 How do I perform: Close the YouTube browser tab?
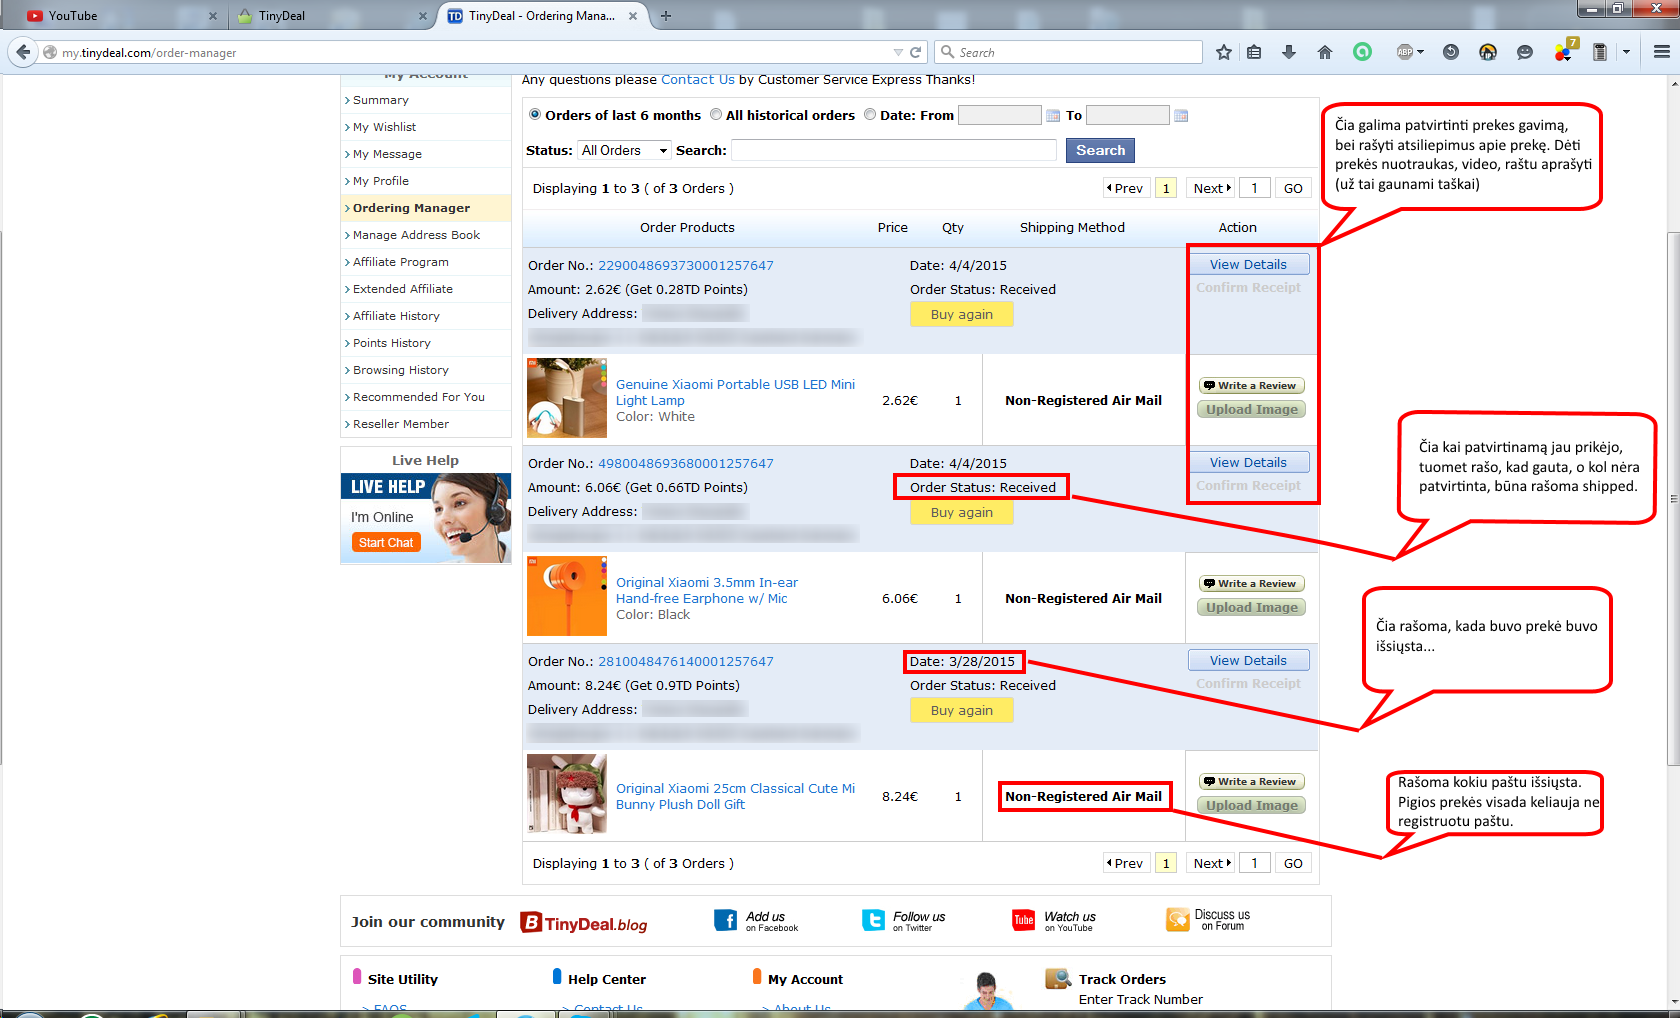213,16
